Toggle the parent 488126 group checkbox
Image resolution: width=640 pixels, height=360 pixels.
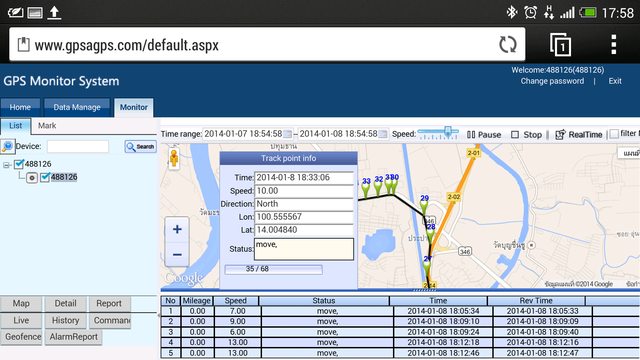(19, 164)
